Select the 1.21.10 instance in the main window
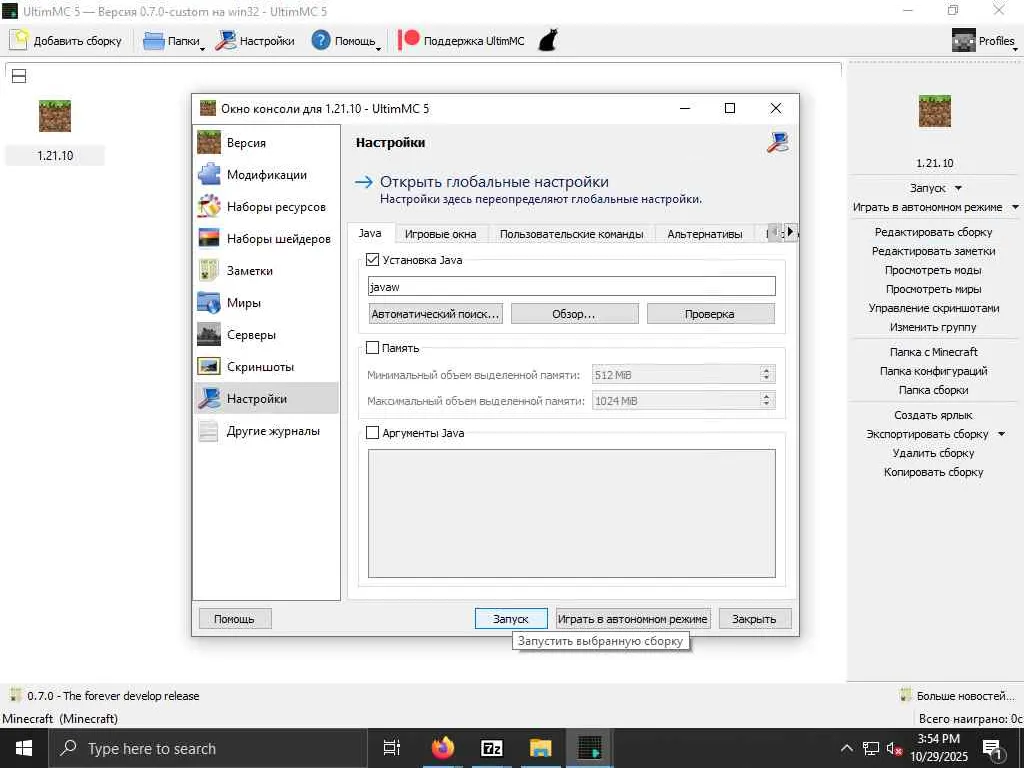Image resolution: width=1024 pixels, height=768 pixels. tap(55, 131)
